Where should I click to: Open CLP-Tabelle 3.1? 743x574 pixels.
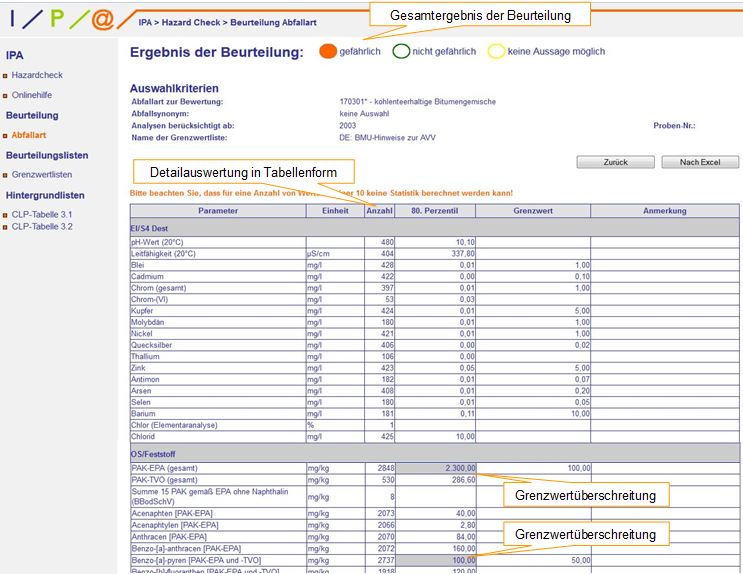click(42, 214)
